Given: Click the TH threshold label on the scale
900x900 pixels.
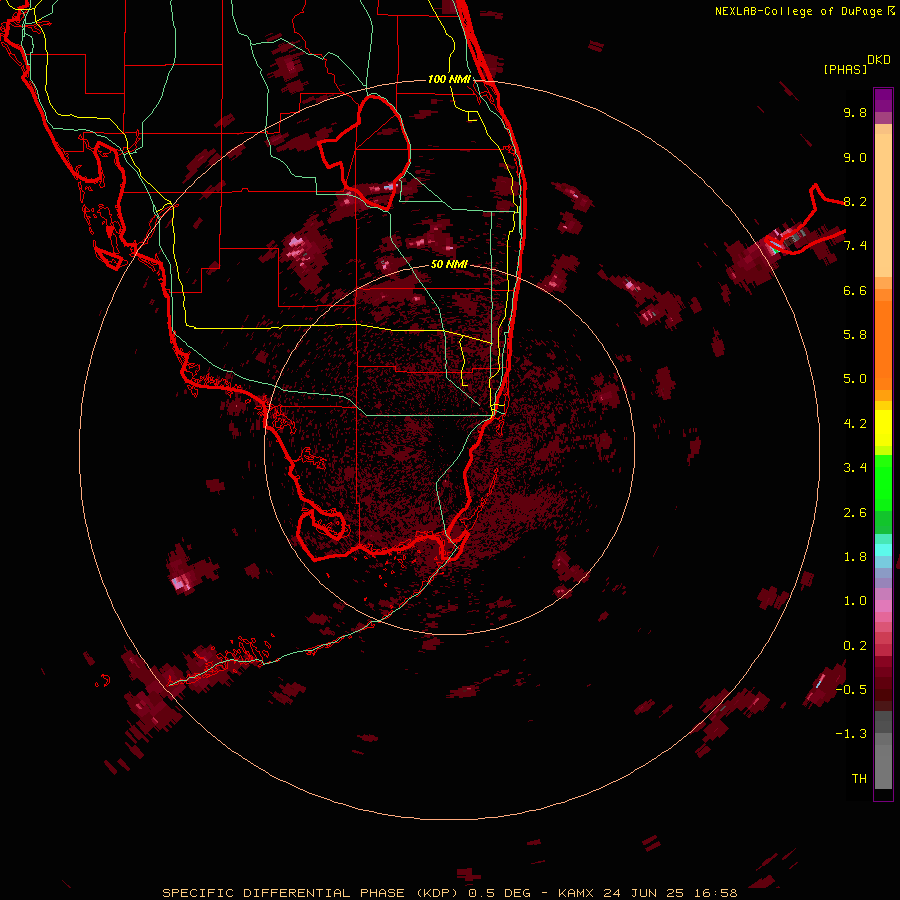Looking at the screenshot, I should point(859,779).
